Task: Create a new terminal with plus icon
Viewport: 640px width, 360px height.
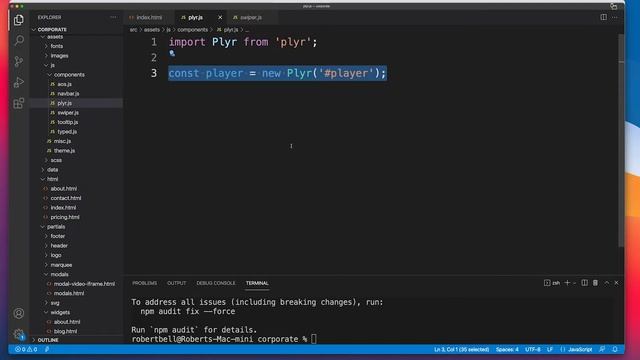Action: [567, 282]
